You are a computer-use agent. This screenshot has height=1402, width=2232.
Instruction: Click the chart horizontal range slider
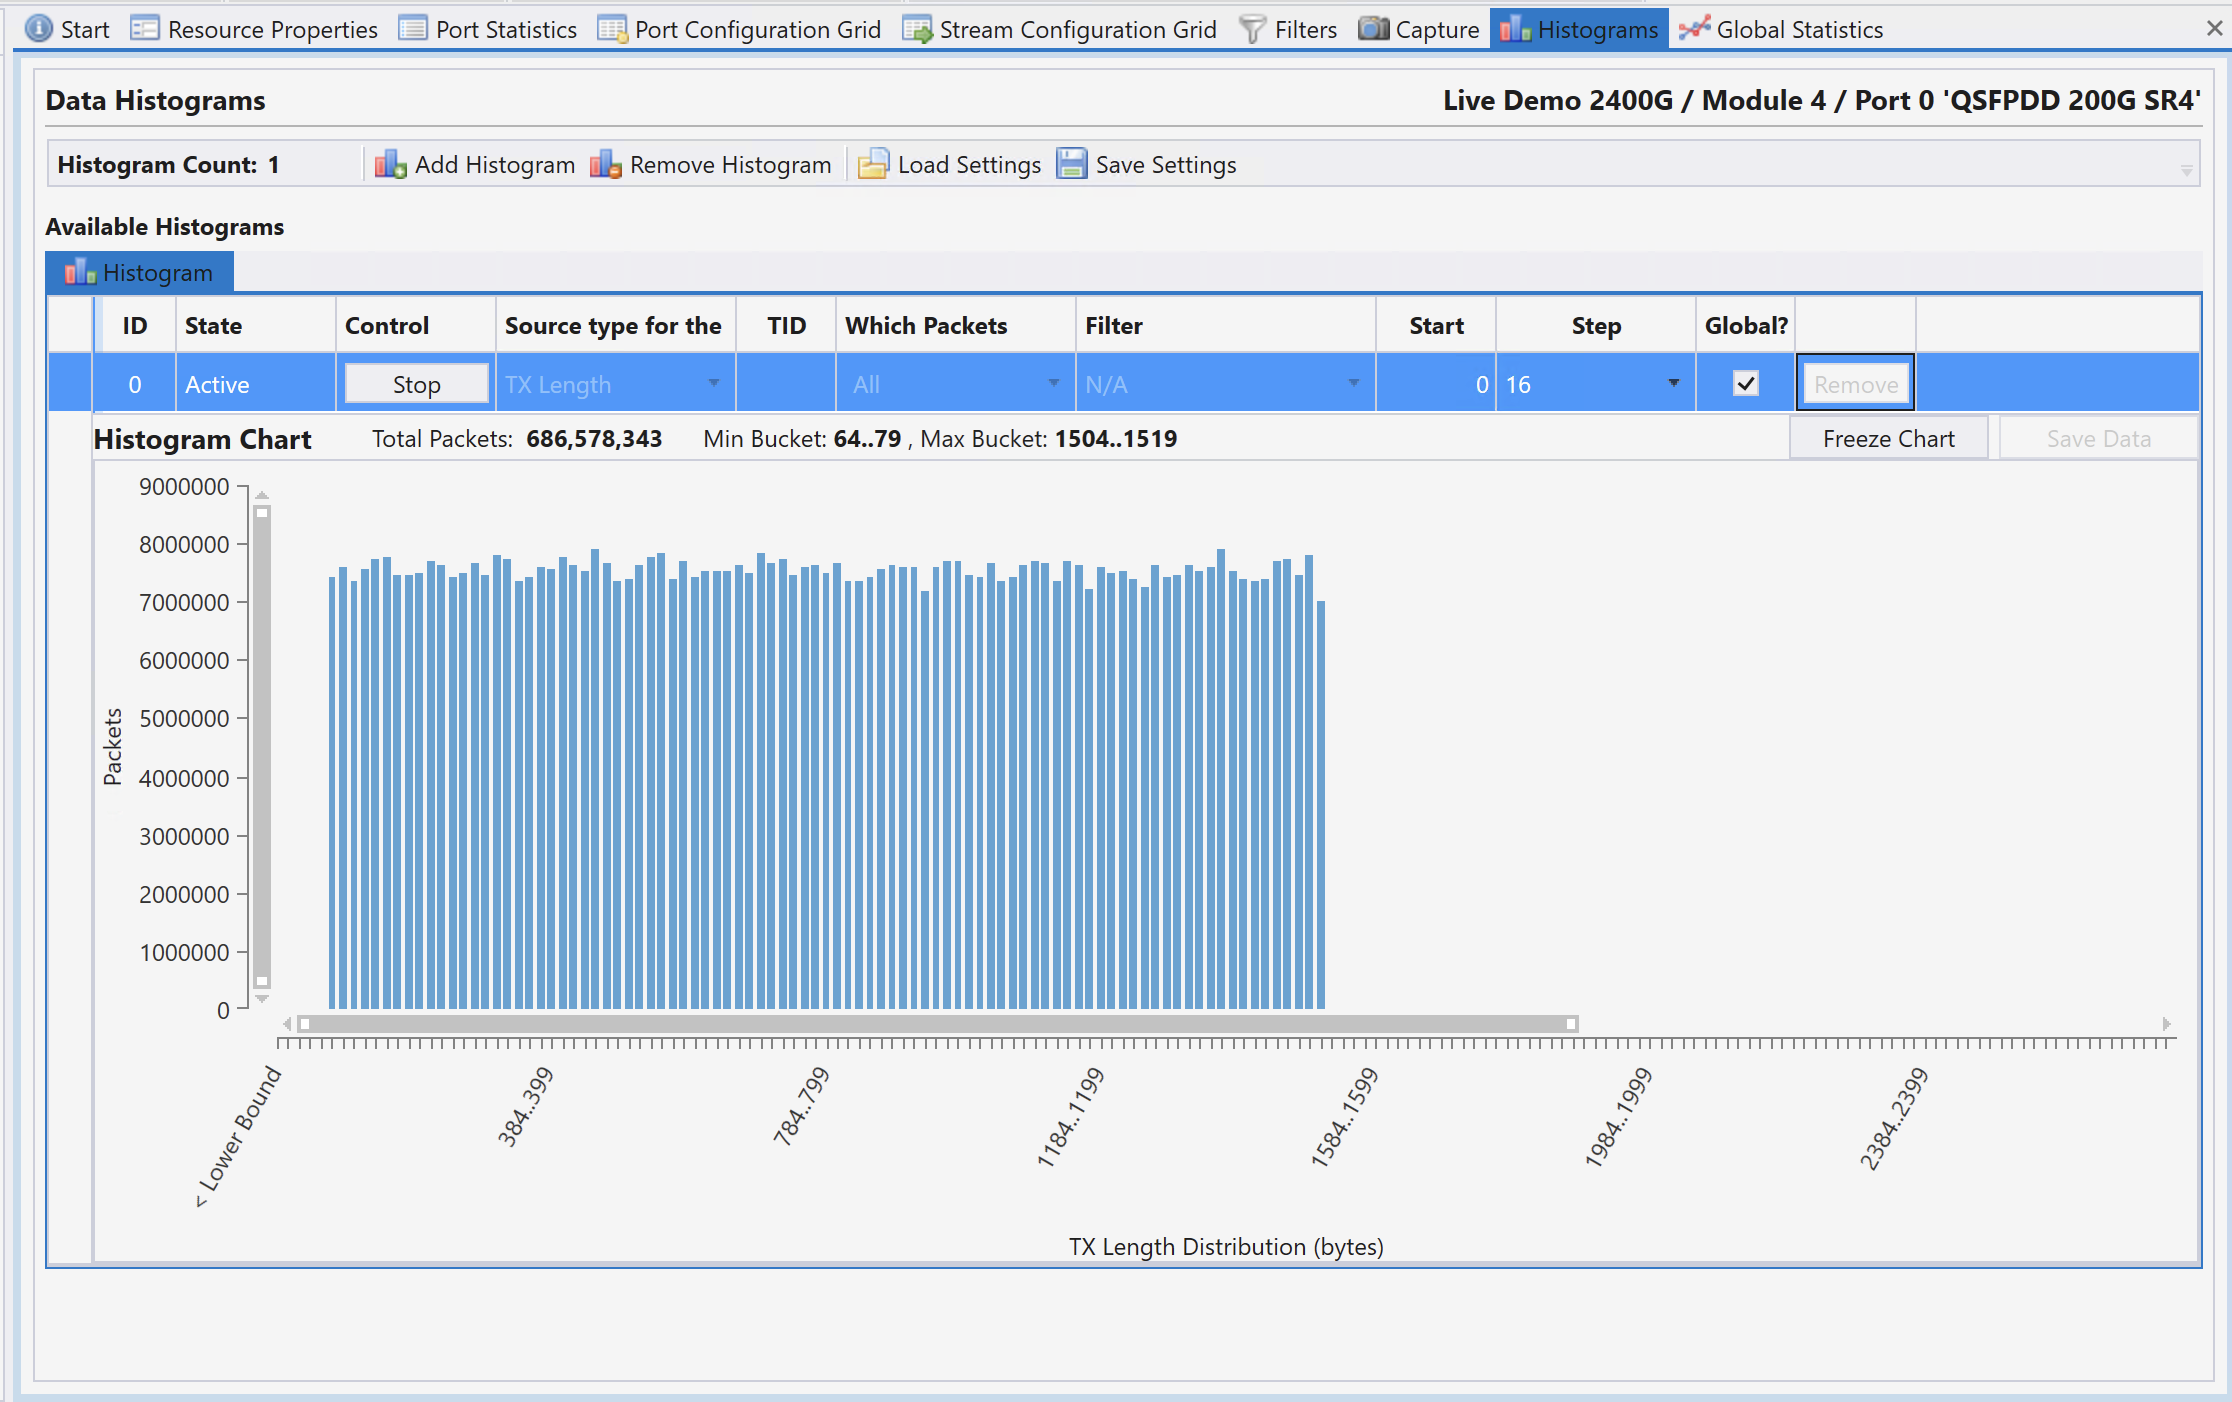coord(938,1024)
